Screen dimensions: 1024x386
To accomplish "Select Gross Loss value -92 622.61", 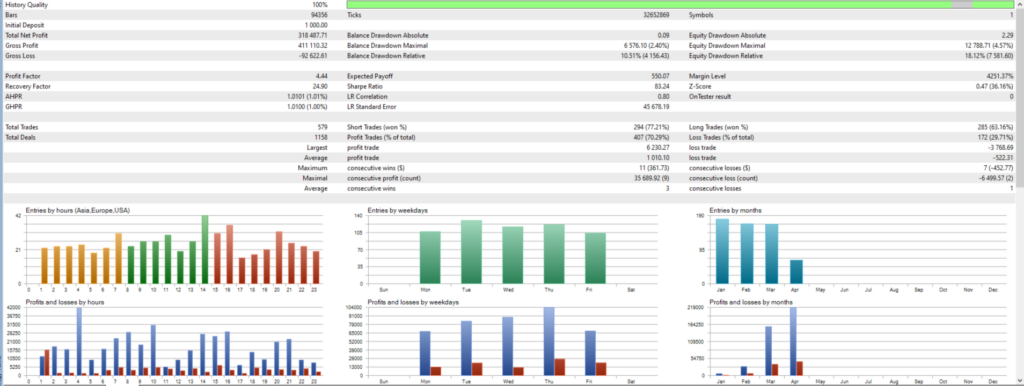I will 313,56.
